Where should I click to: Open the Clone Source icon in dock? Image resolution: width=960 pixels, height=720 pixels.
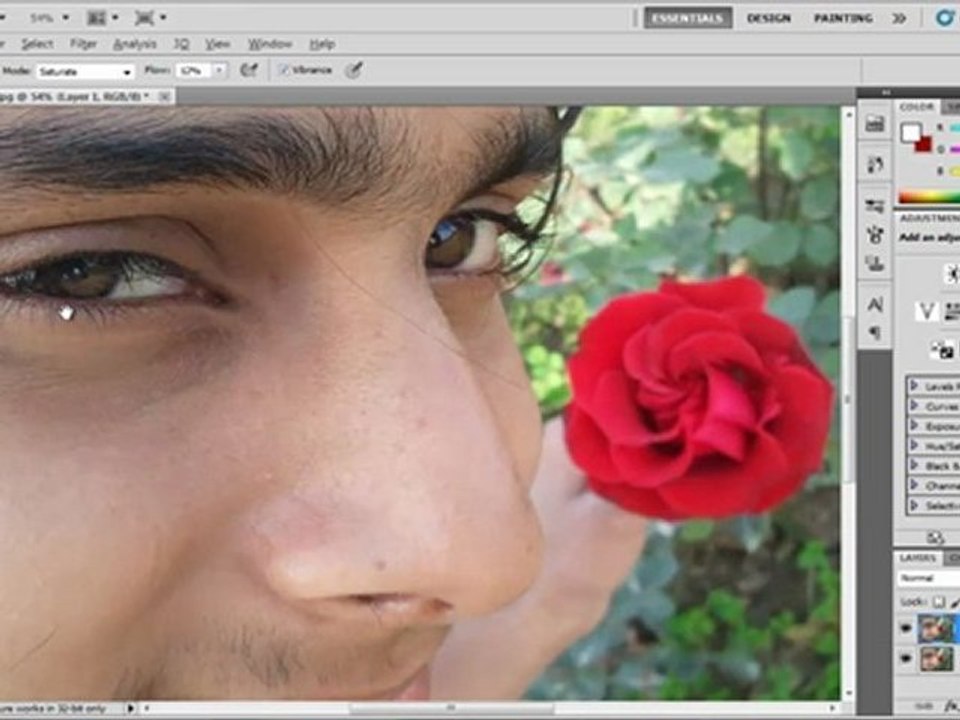coord(874,264)
